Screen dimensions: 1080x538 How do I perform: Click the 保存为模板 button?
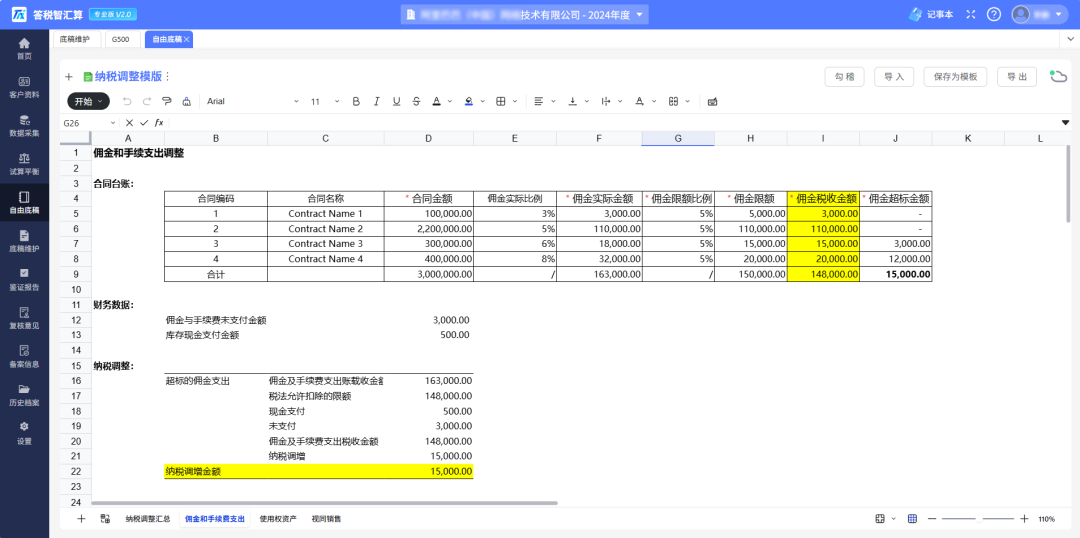tap(954, 77)
